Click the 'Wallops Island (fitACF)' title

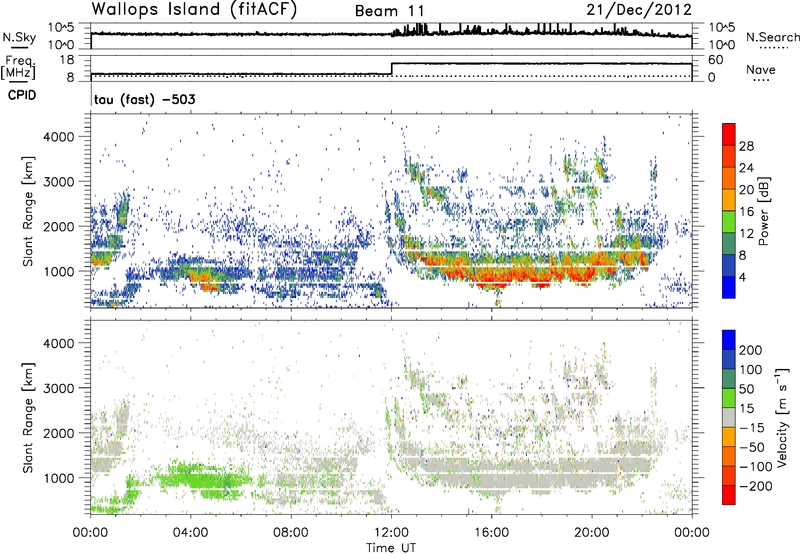194,9
